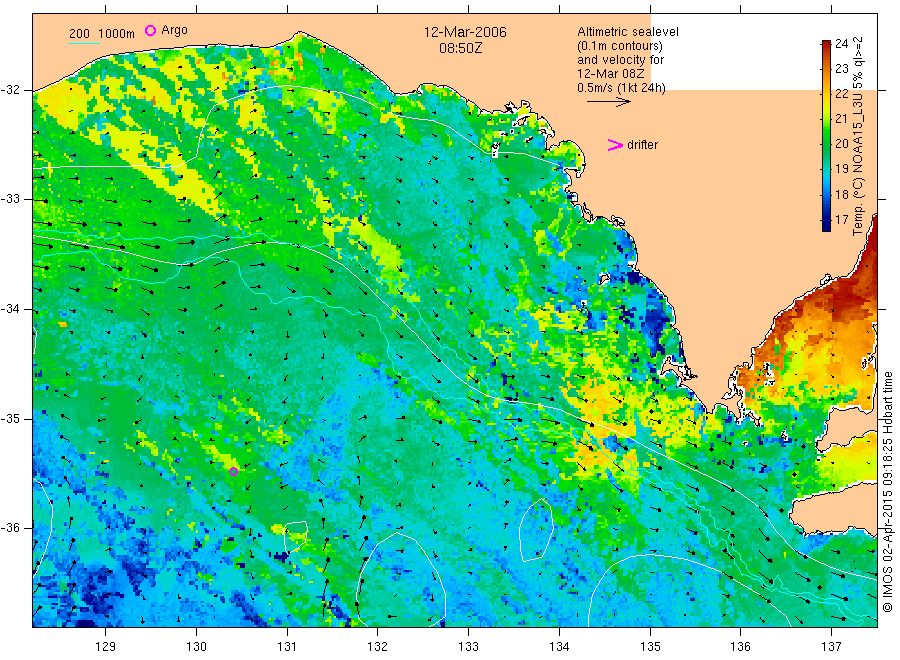
Task: Click the 20 value on temperature scale
Action: click(841, 143)
